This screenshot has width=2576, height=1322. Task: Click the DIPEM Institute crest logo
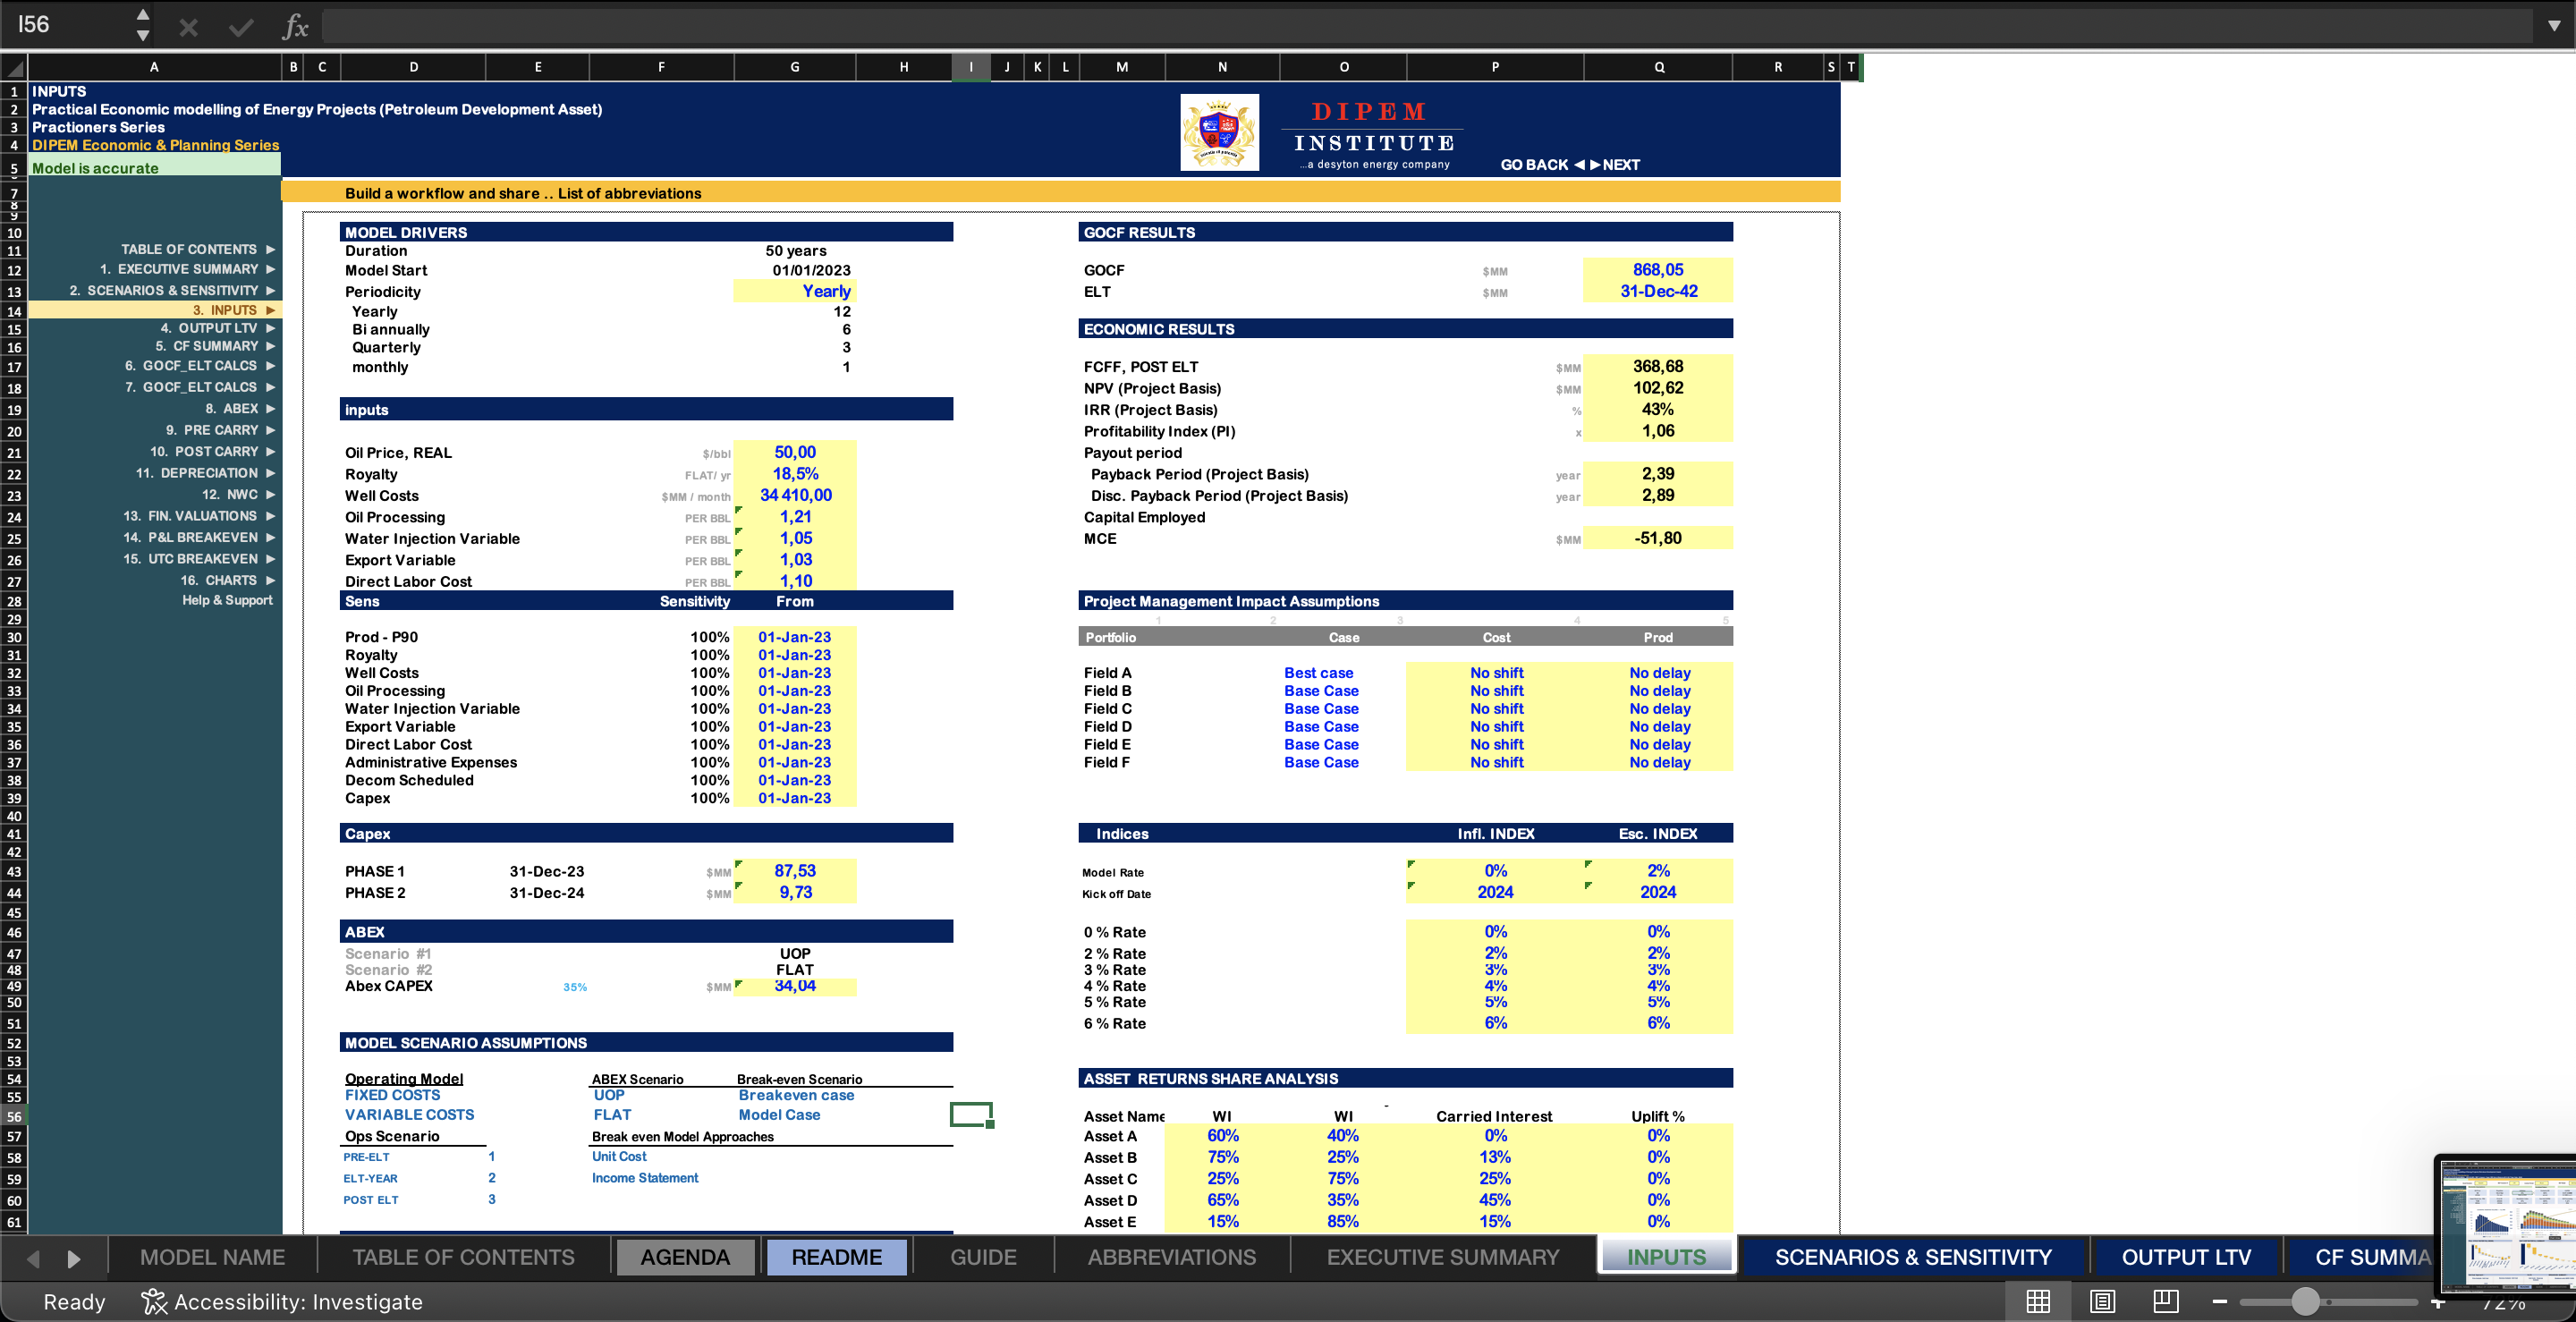coord(1219,133)
